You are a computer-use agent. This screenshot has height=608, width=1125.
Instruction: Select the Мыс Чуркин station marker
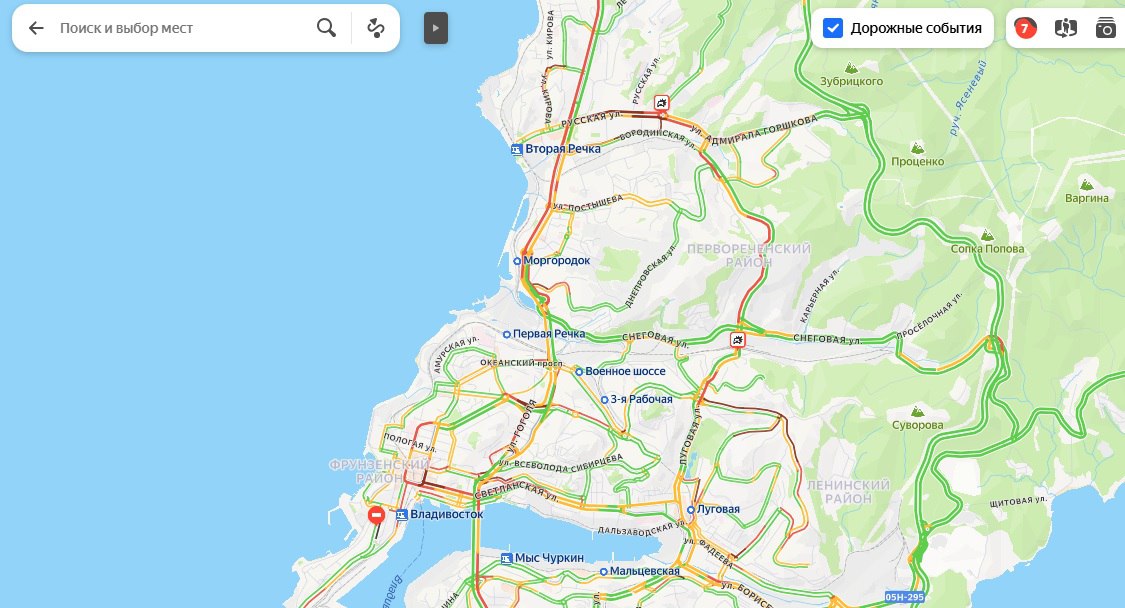click(506, 558)
